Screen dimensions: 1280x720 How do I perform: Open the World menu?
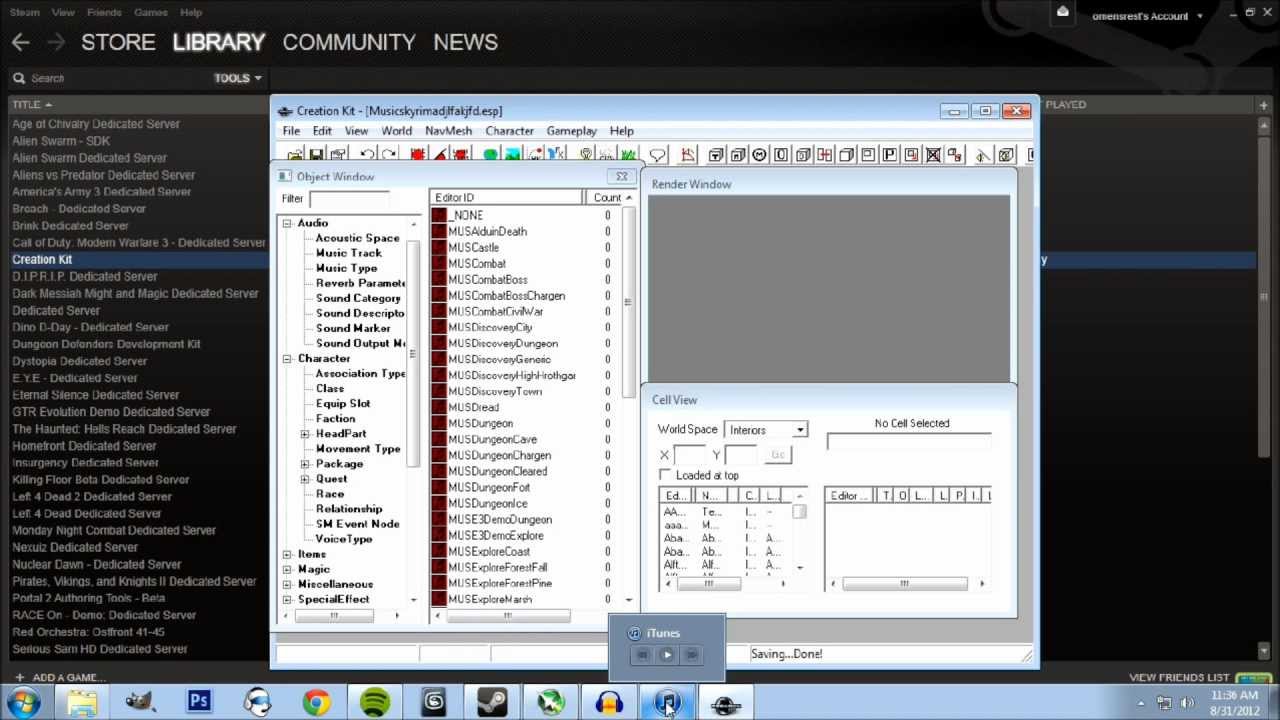(396, 131)
